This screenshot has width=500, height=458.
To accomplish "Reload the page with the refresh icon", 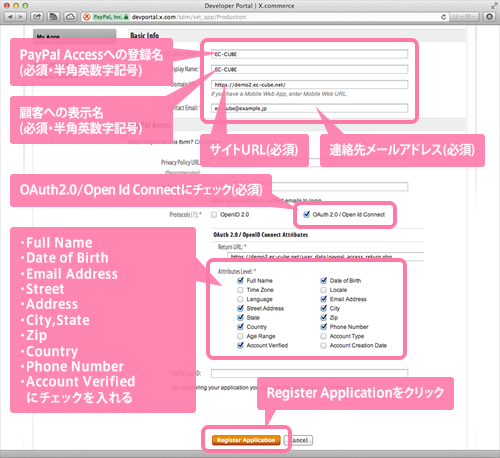I will pos(443,17).
